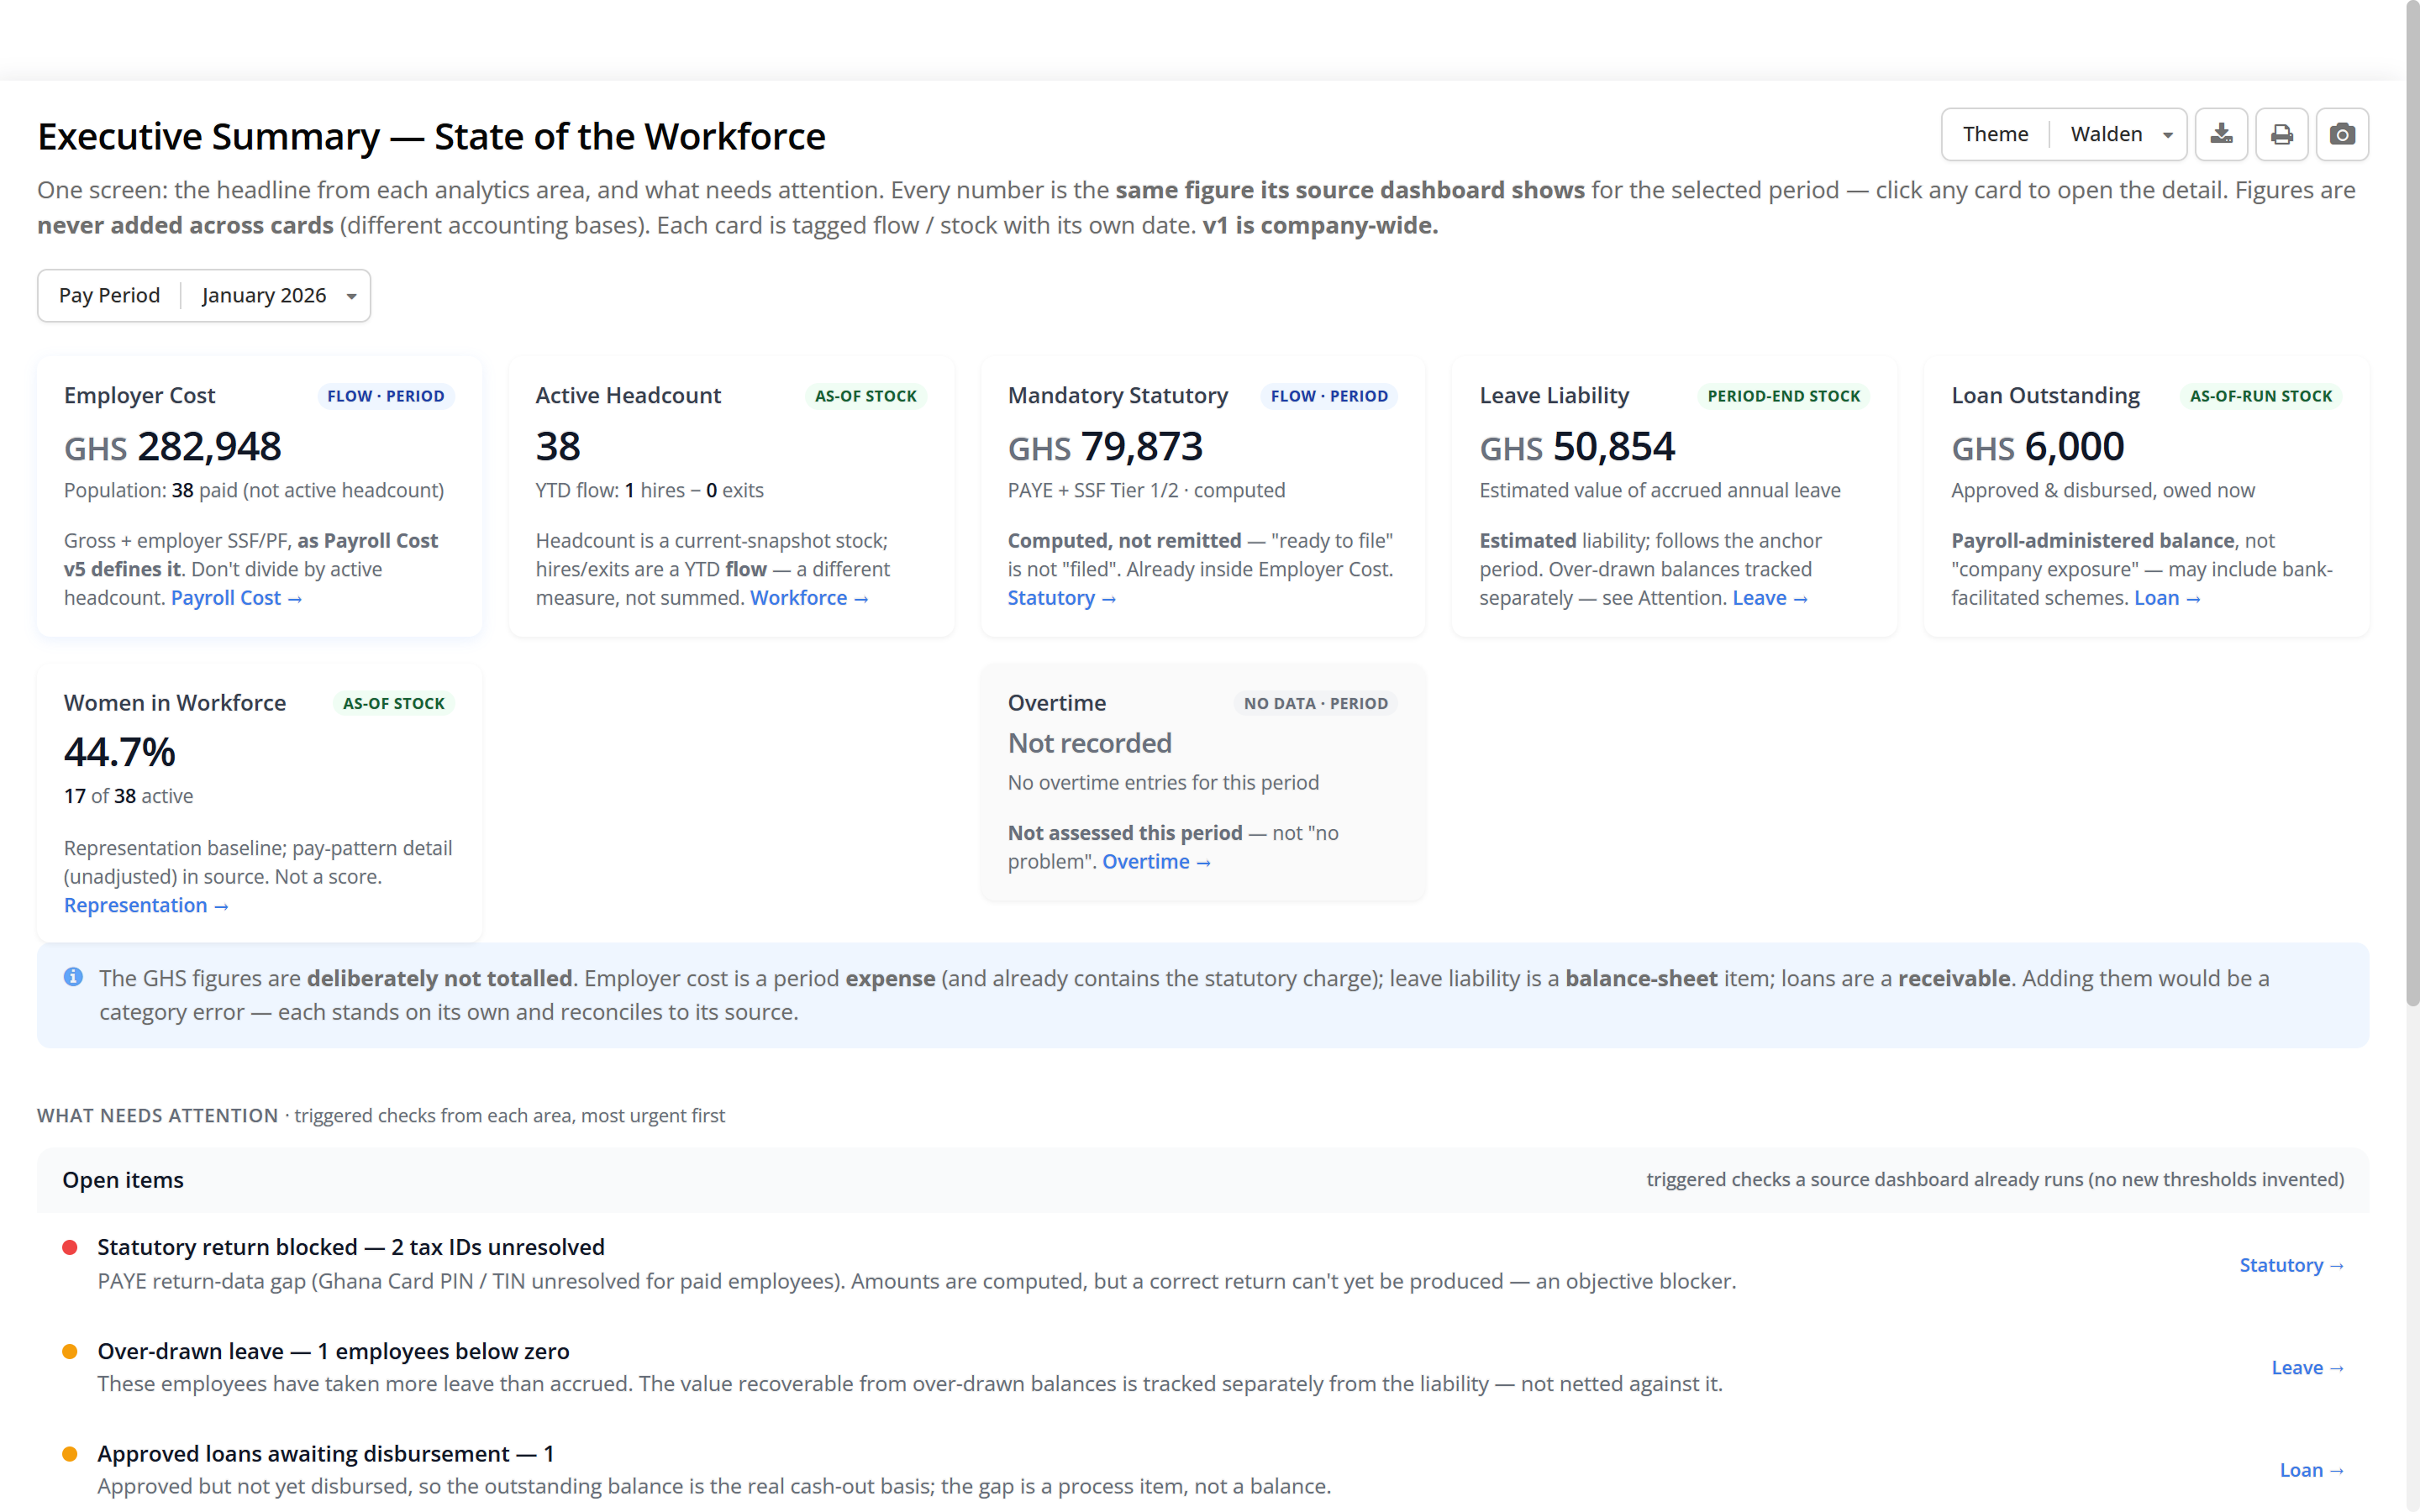Click the 'Not recorded' overtime text

1089,743
